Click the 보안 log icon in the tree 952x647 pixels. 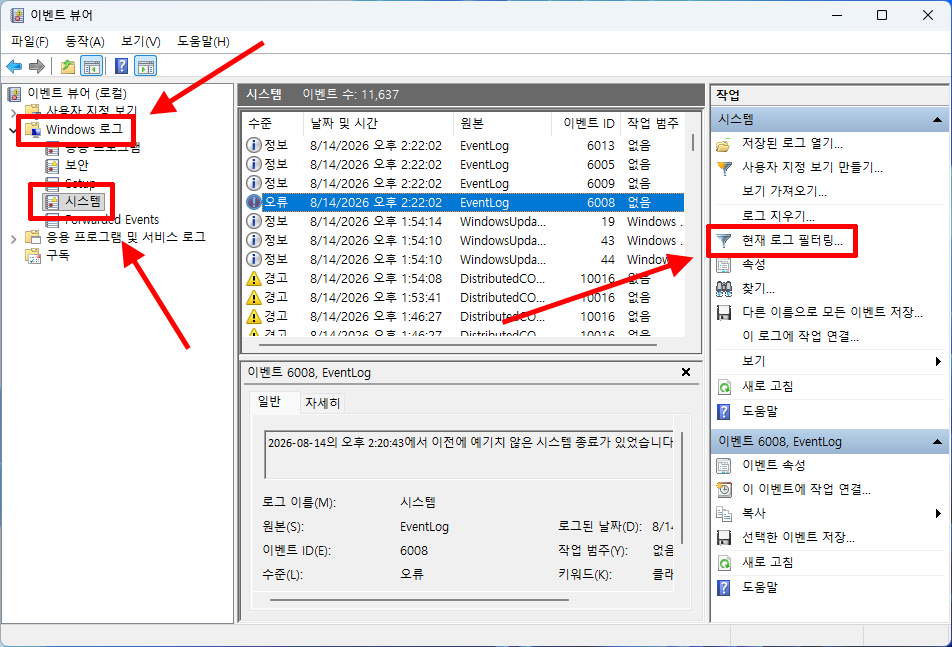(53, 166)
